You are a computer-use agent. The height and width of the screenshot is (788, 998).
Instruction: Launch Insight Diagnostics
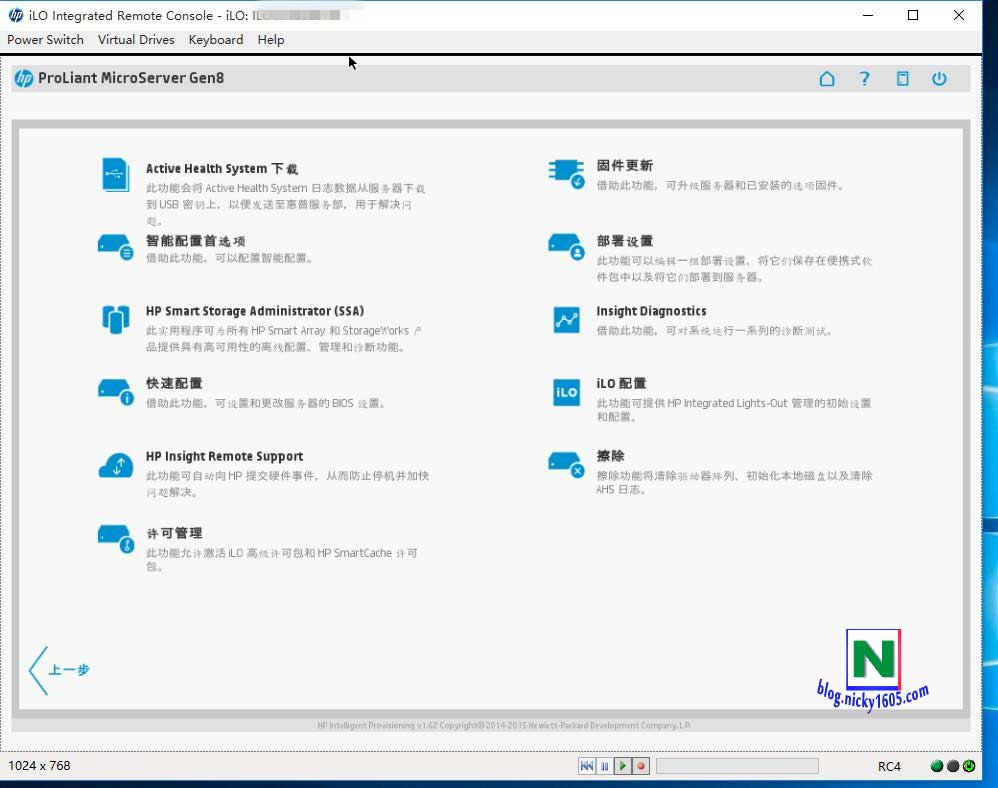[x=651, y=311]
